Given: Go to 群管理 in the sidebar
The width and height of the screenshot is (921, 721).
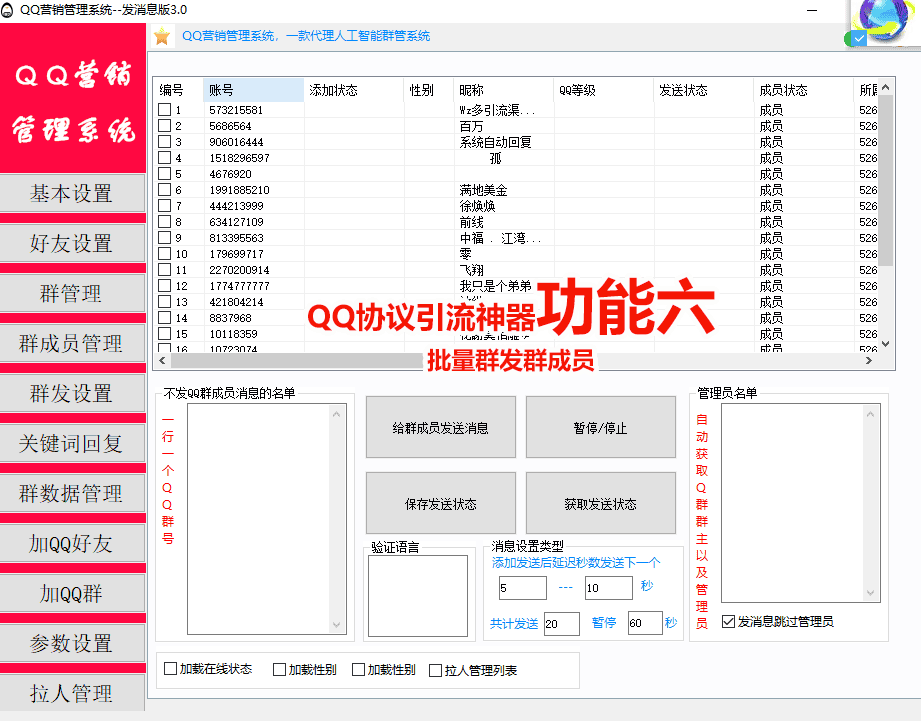Looking at the screenshot, I should click(x=72, y=293).
